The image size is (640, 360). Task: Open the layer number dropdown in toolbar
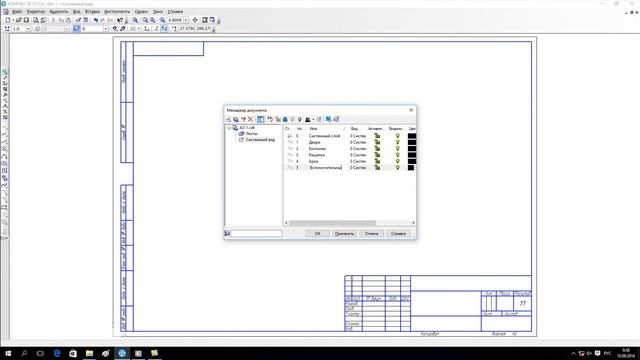click(x=105, y=29)
